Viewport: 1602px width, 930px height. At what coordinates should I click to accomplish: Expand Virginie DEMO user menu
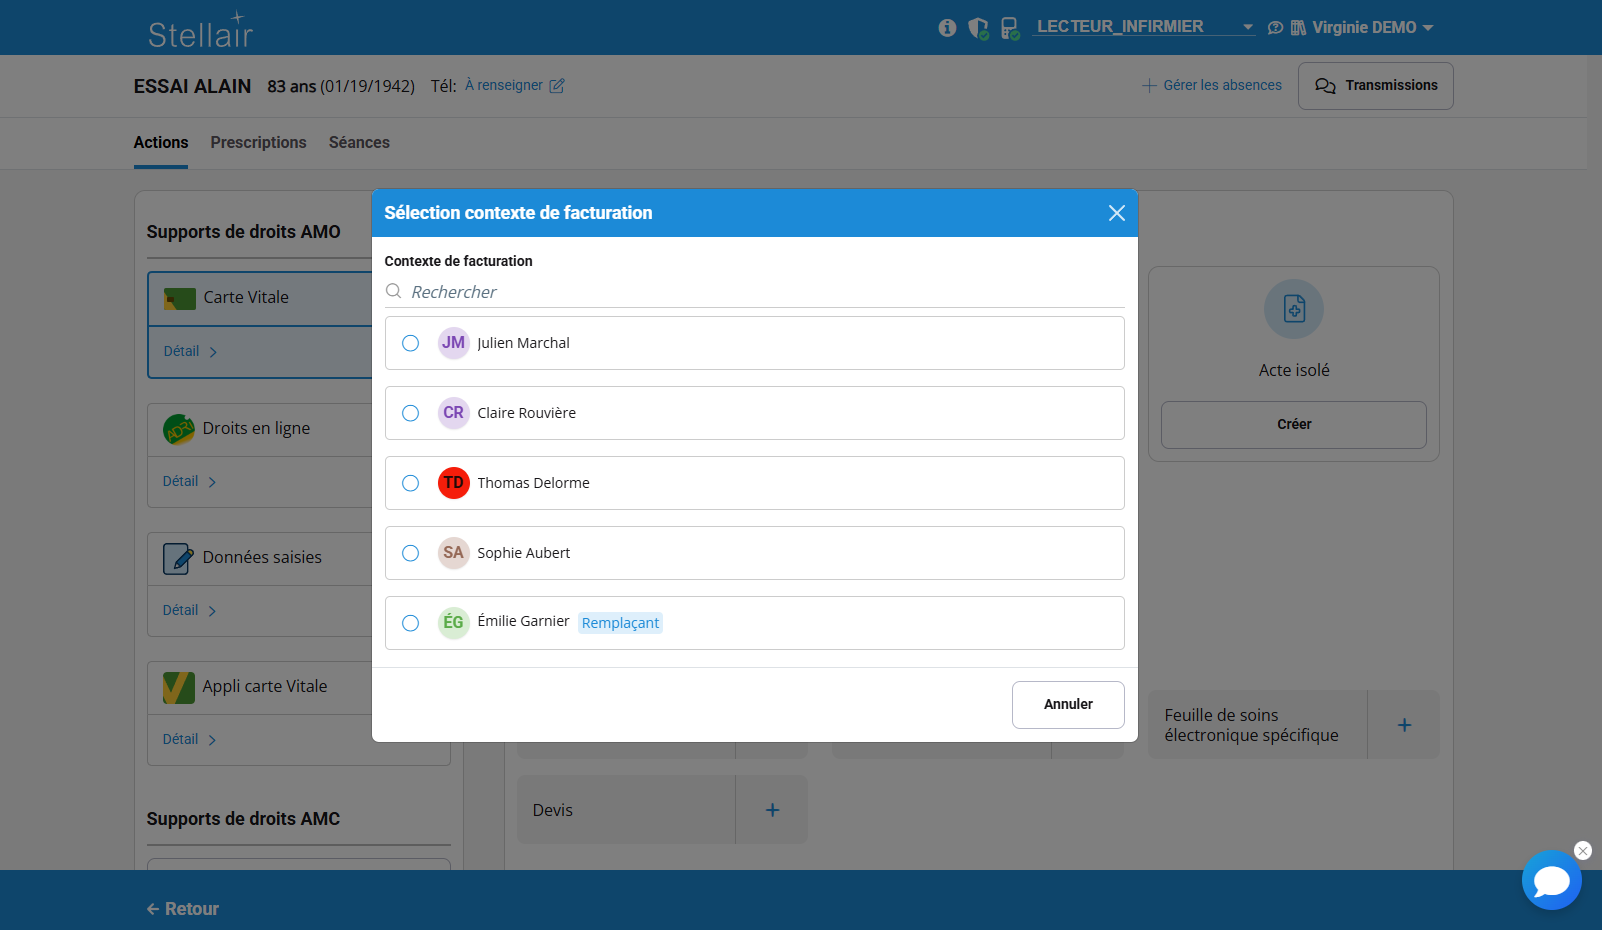1373,28
